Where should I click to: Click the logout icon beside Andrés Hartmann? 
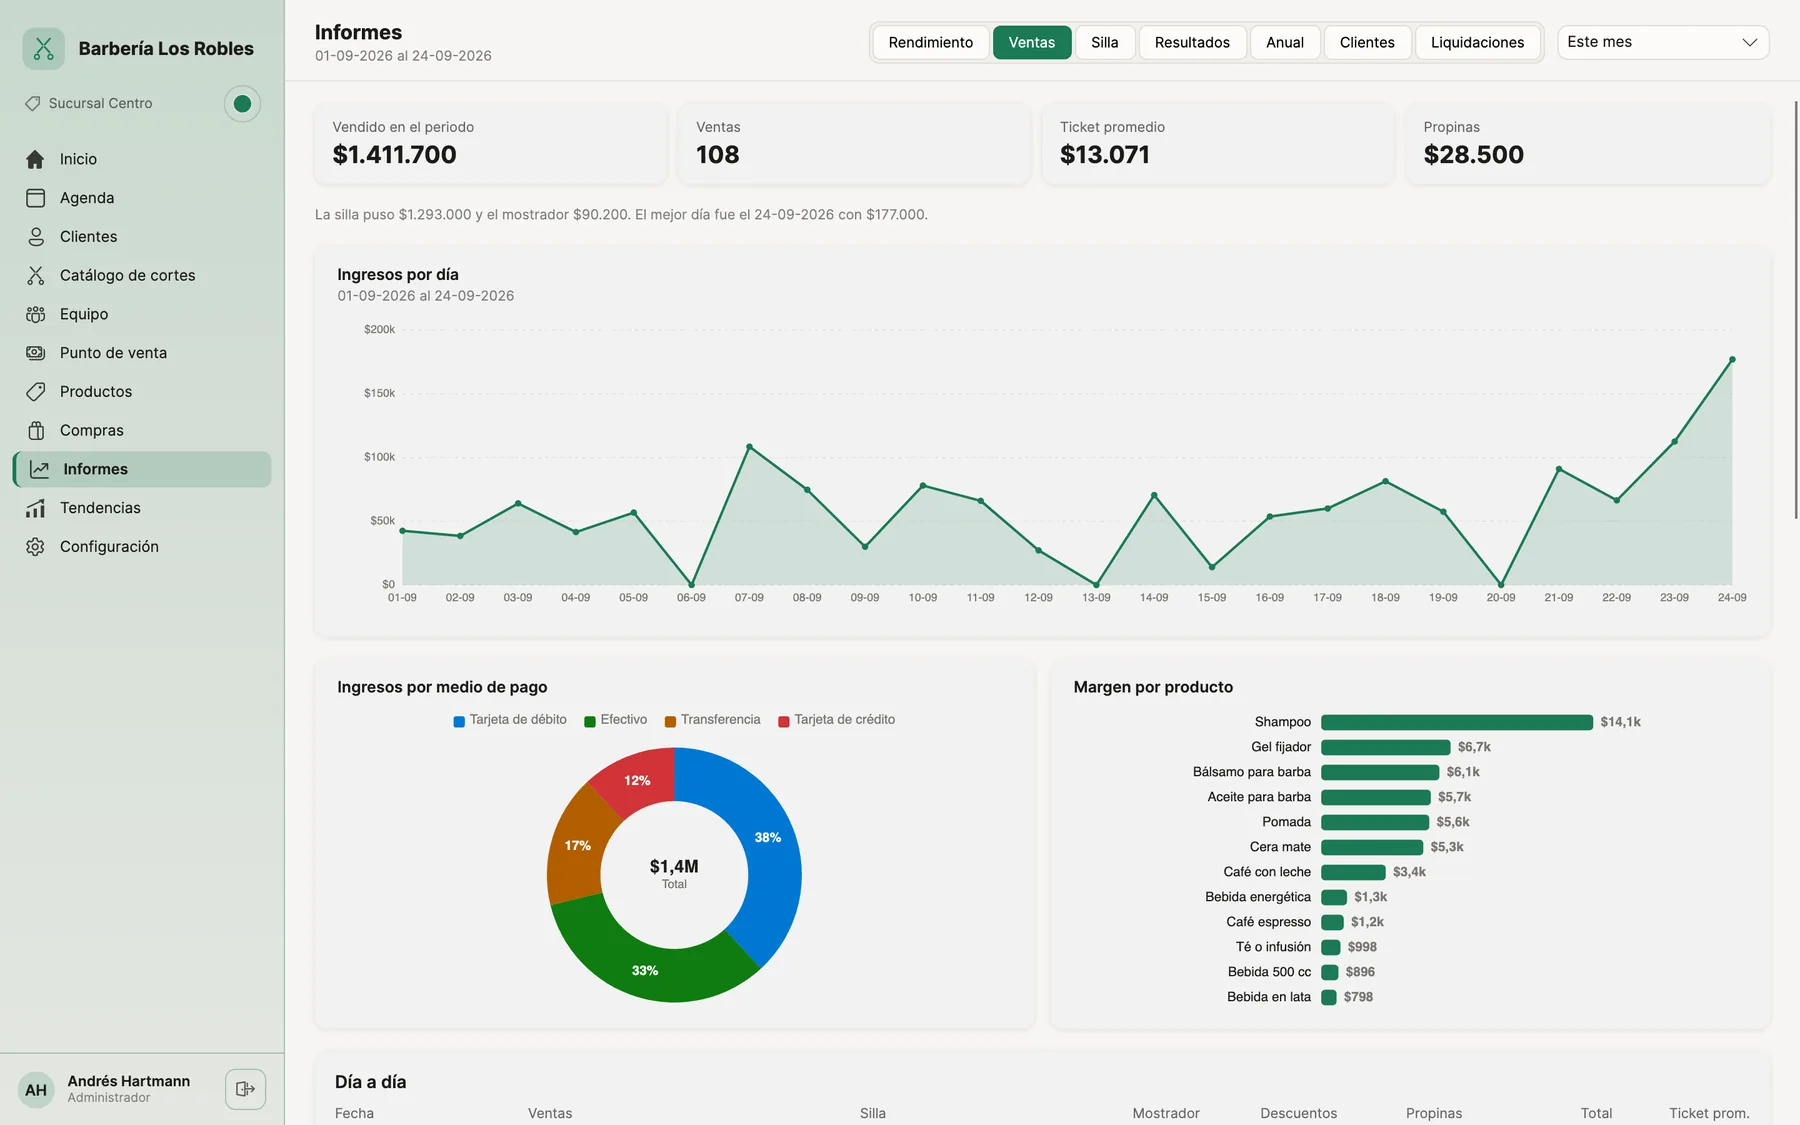(x=245, y=1089)
